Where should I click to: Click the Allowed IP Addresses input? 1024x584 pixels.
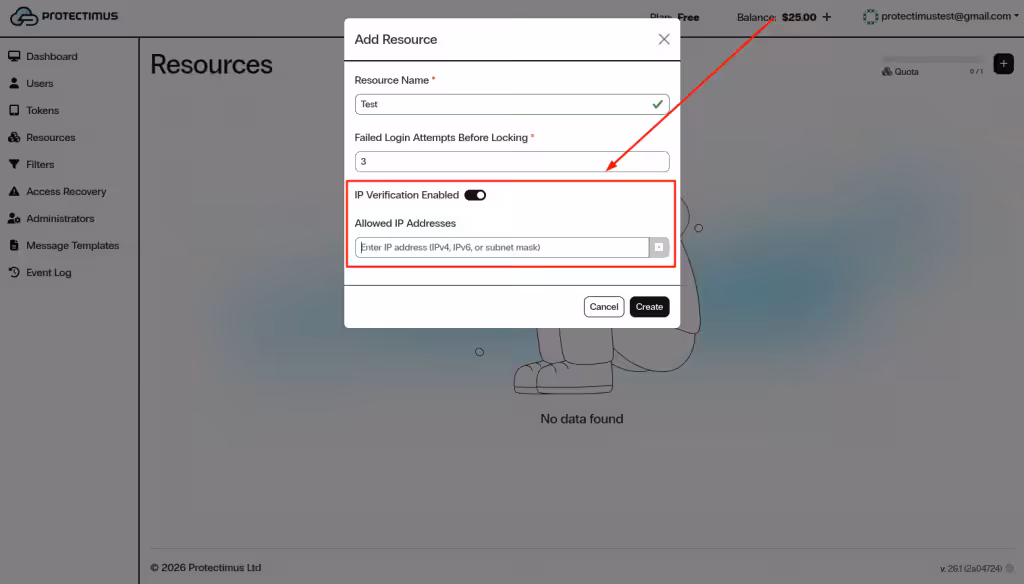tap(502, 247)
